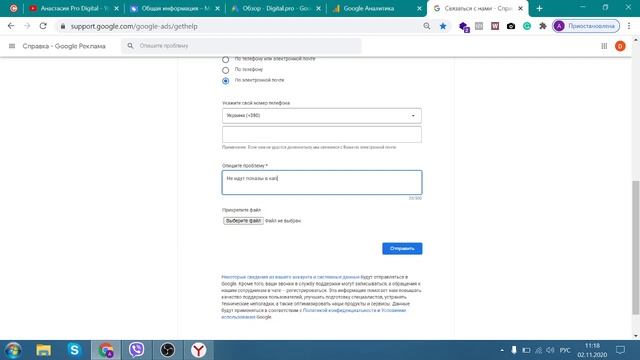Open Viber from the taskbar
This screenshot has width=640, height=360.
136,350
